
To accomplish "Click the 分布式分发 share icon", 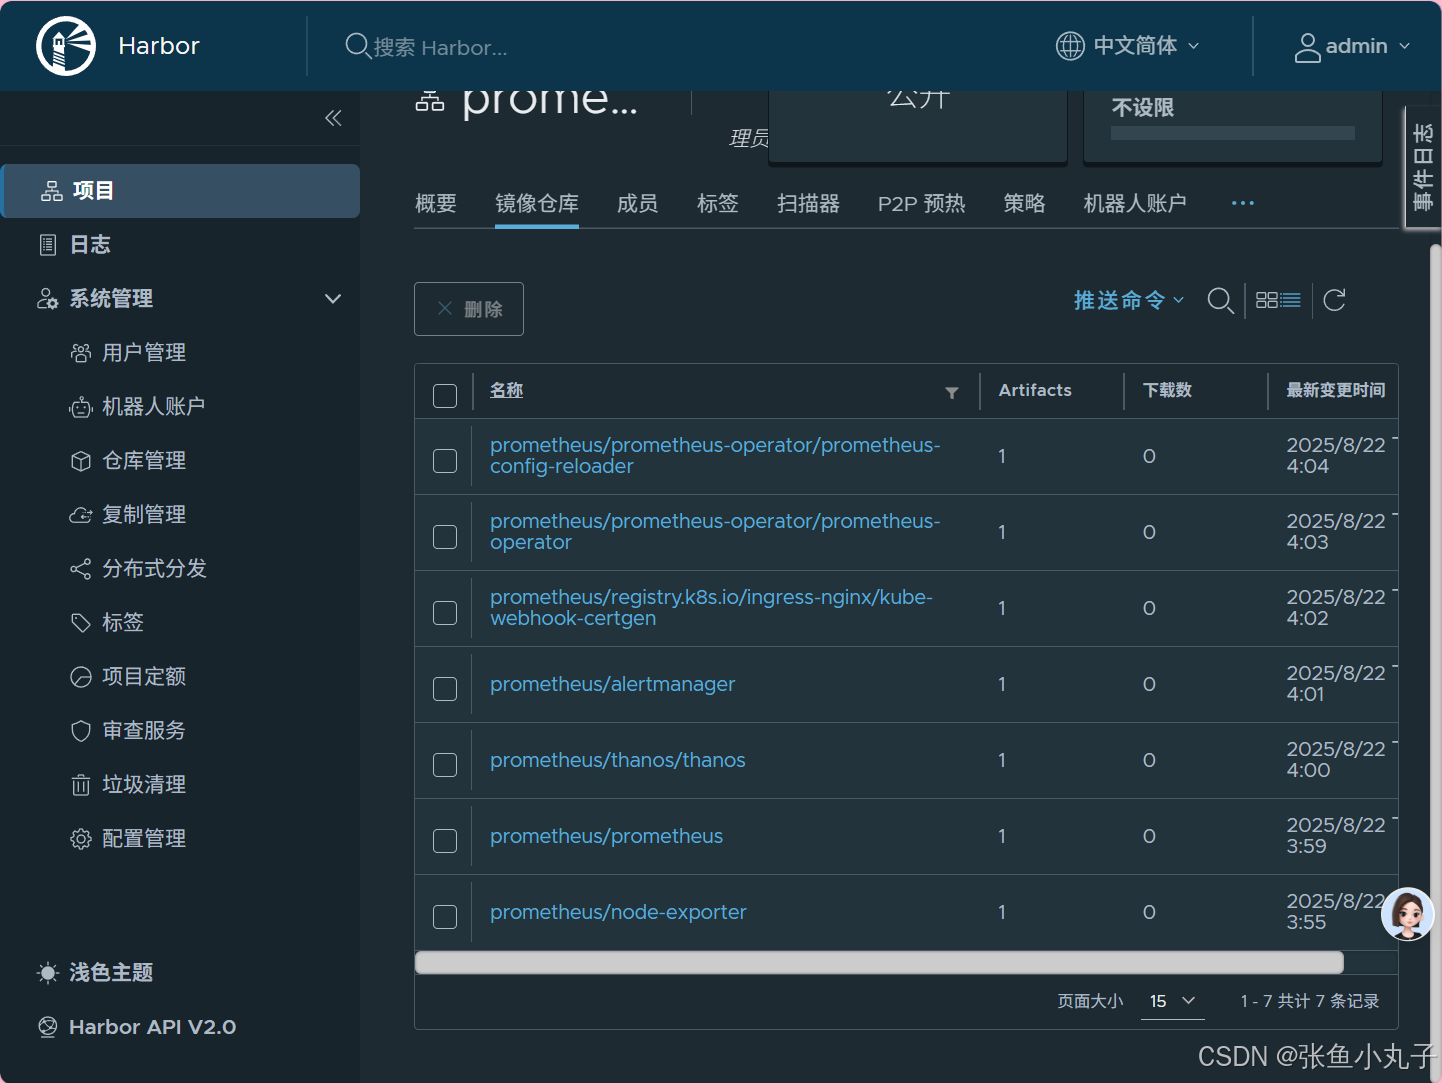I will [81, 569].
